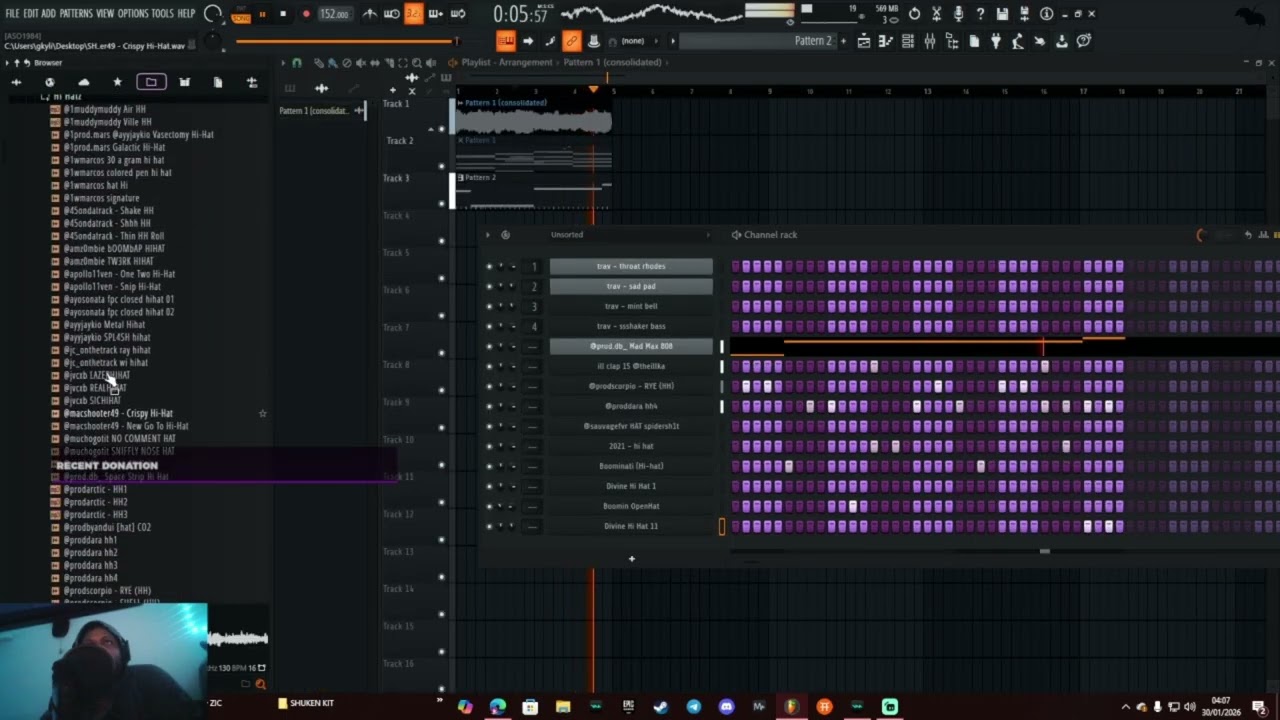Select the @proddara hh4 channel button
This screenshot has width=1280, height=720.
point(631,406)
